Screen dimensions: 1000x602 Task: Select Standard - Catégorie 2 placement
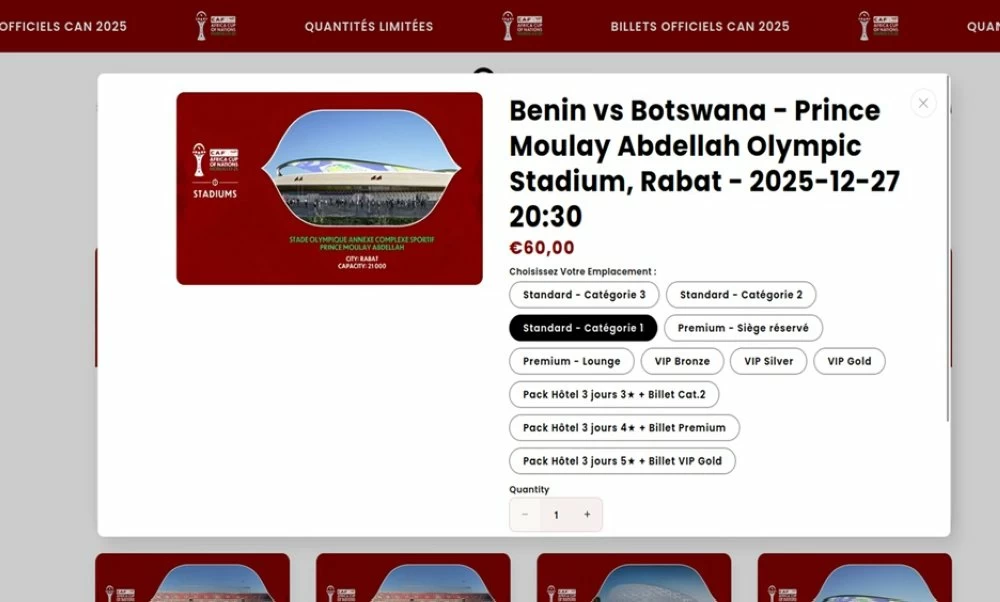click(743, 294)
